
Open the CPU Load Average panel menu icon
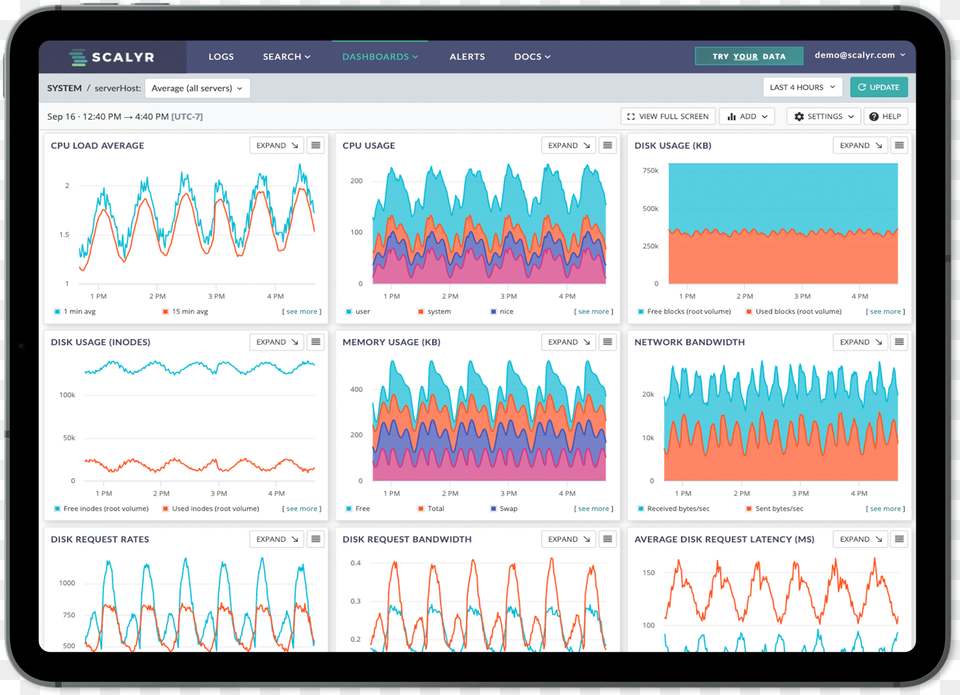click(316, 144)
